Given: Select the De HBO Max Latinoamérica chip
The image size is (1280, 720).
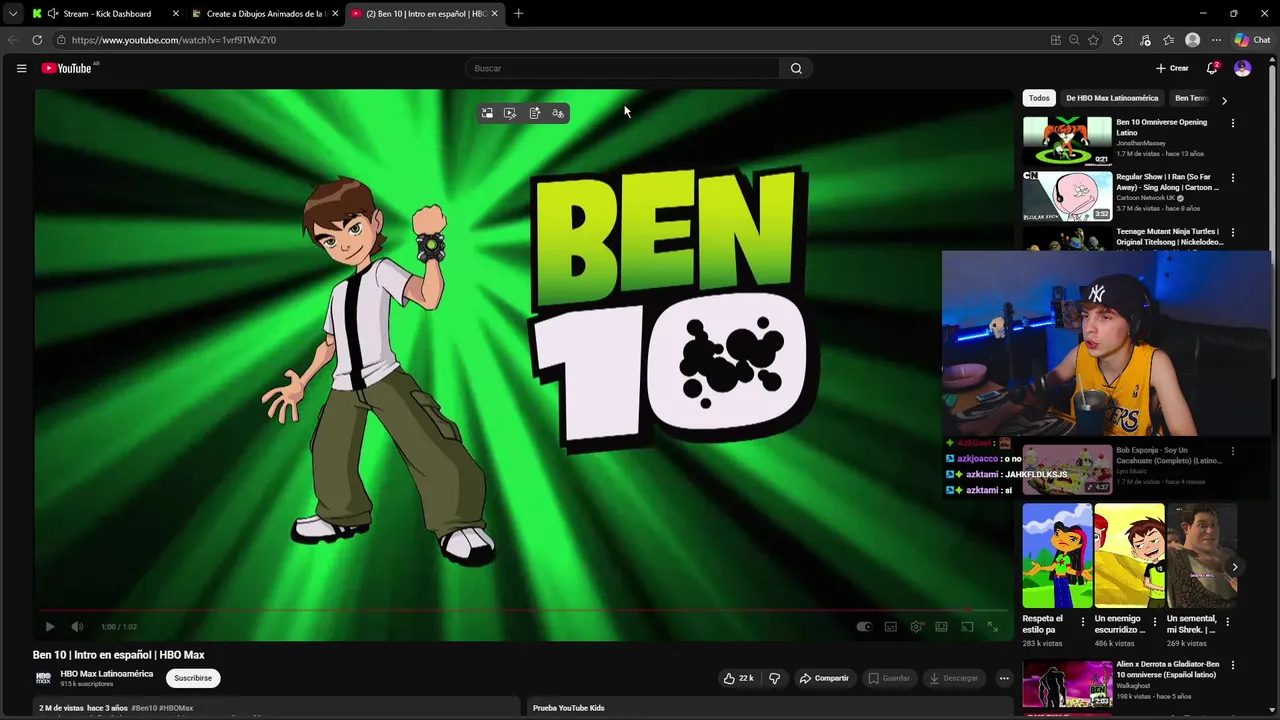Looking at the screenshot, I should [x=1112, y=98].
